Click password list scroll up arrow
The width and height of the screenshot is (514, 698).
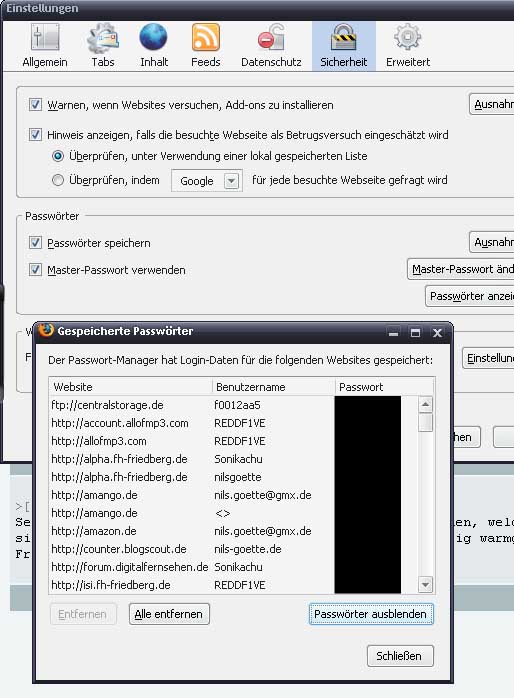(x=425, y=404)
